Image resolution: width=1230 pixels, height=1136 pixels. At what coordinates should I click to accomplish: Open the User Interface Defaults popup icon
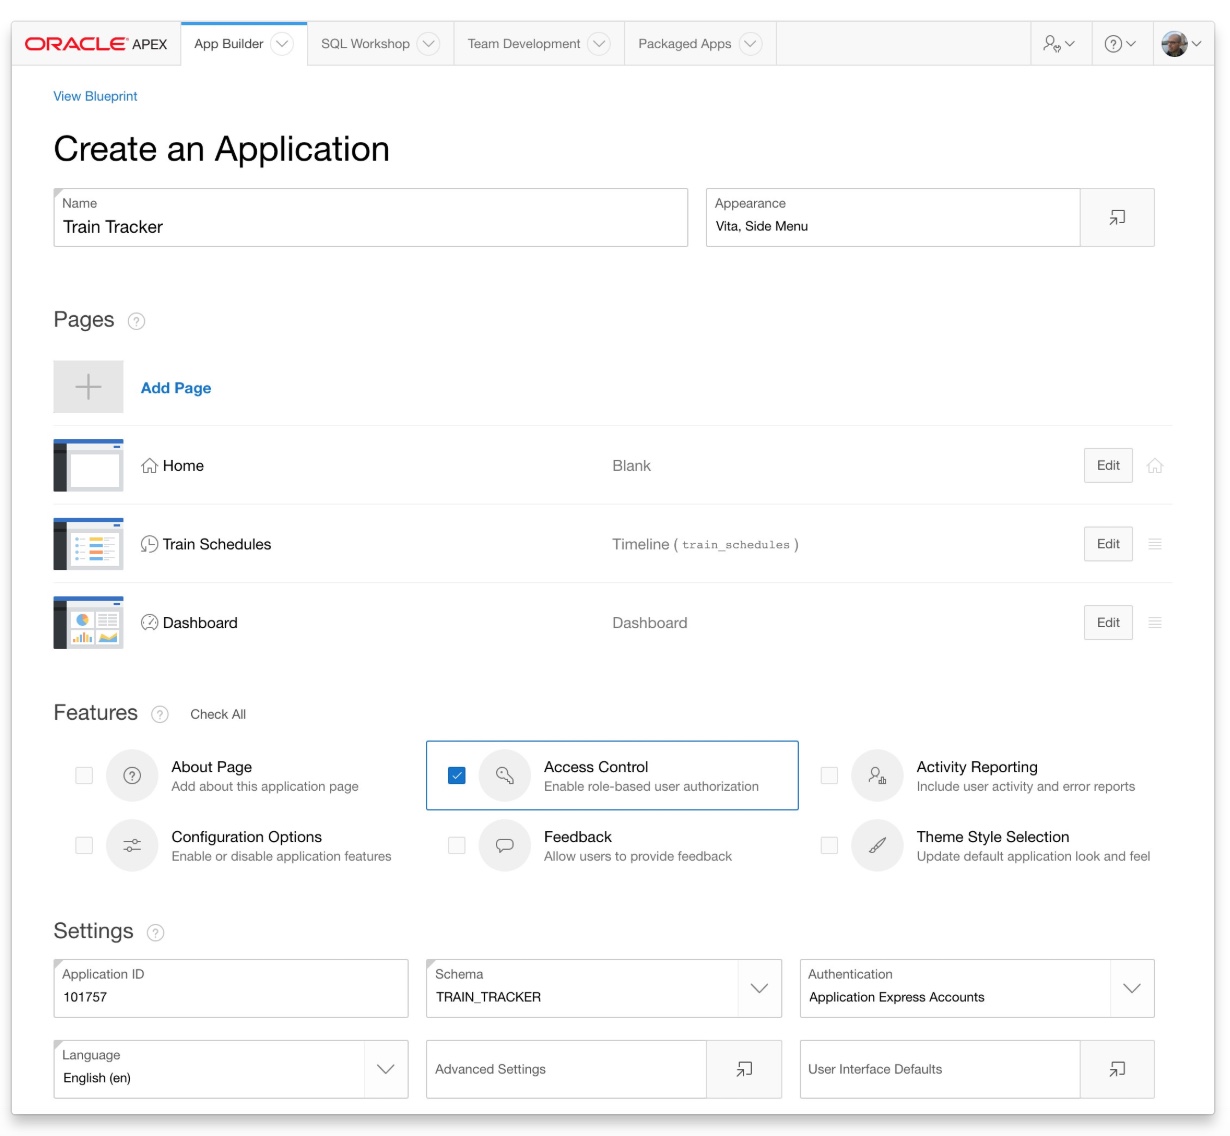coord(1117,1069)
